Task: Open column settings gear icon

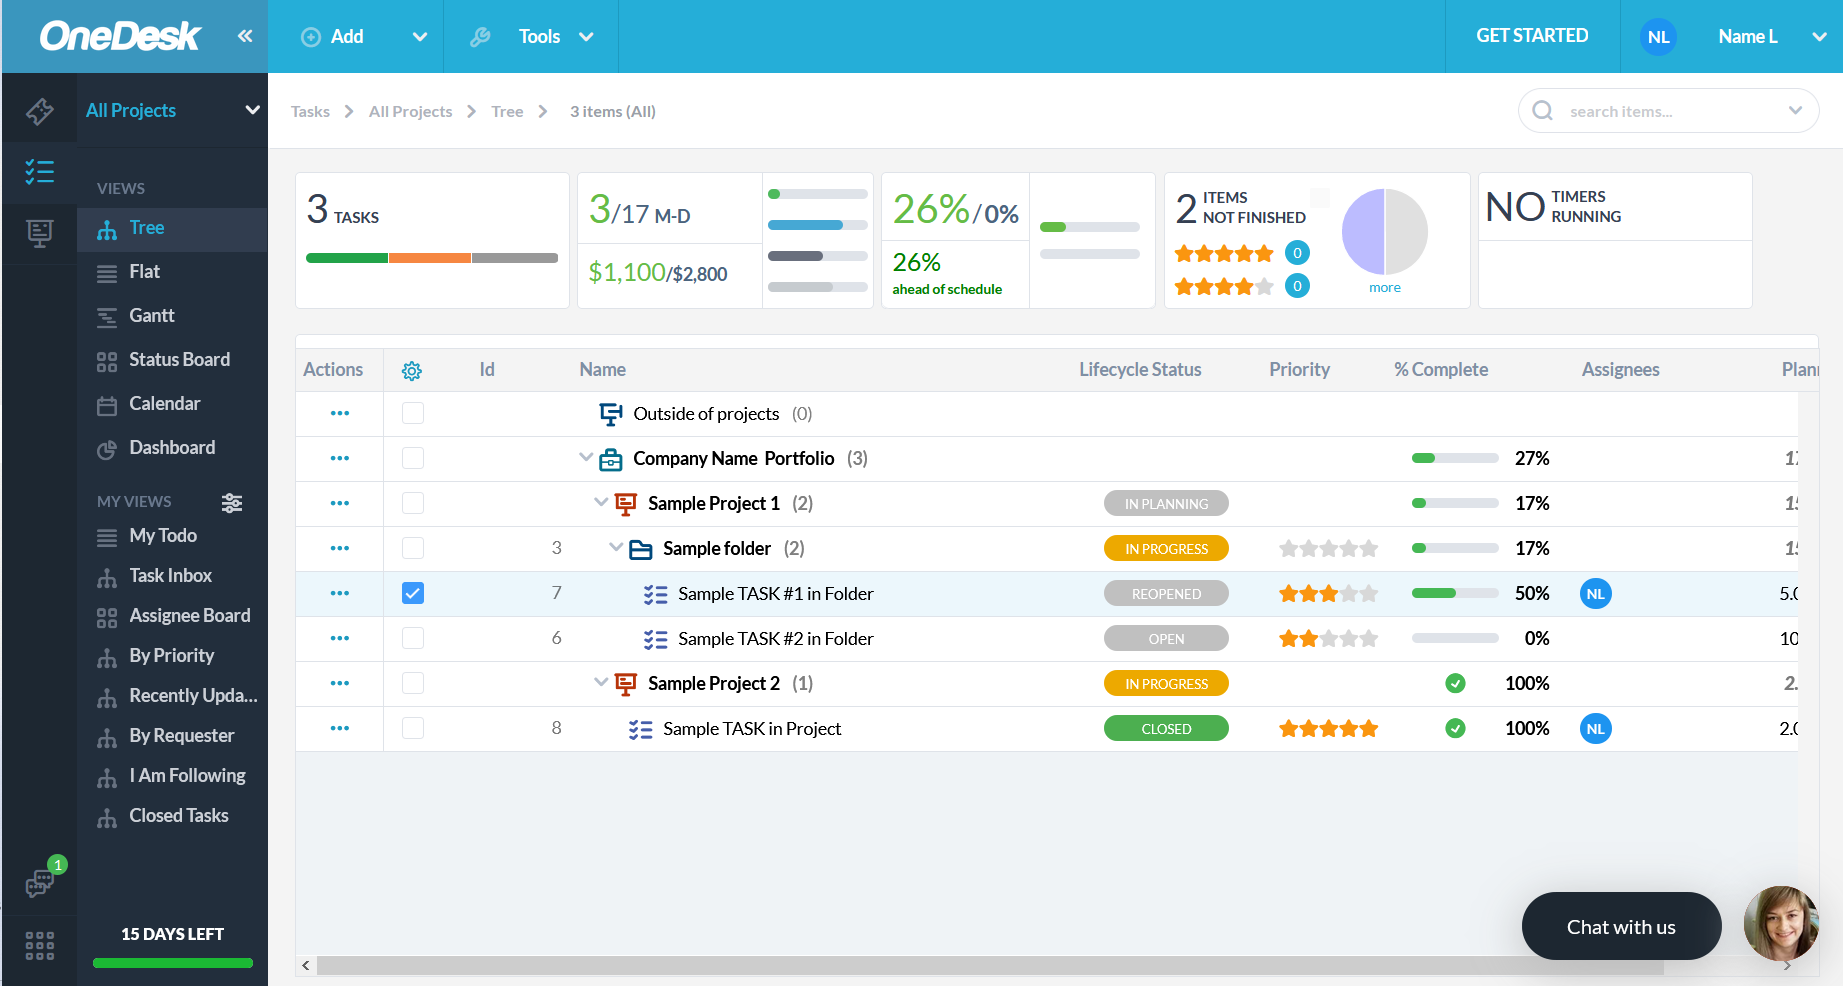Action: point(412,371)
